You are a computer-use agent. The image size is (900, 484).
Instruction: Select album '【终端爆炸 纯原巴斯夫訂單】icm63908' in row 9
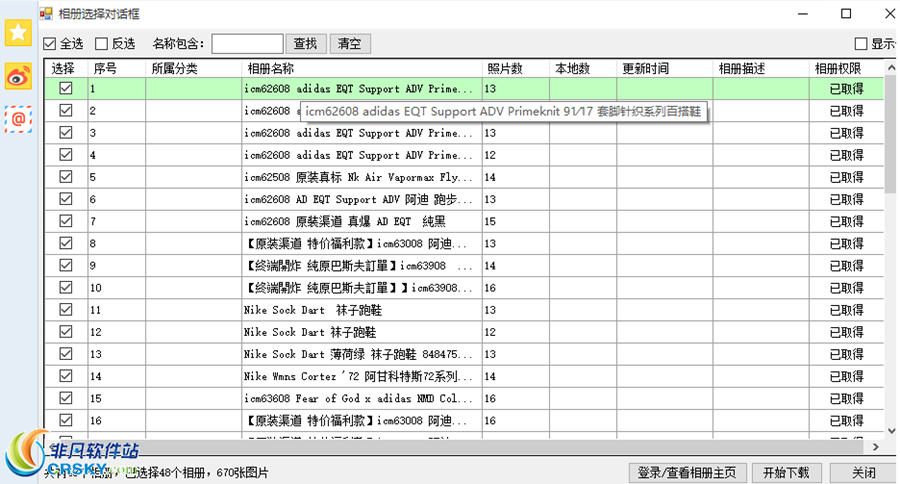[362, 265]
